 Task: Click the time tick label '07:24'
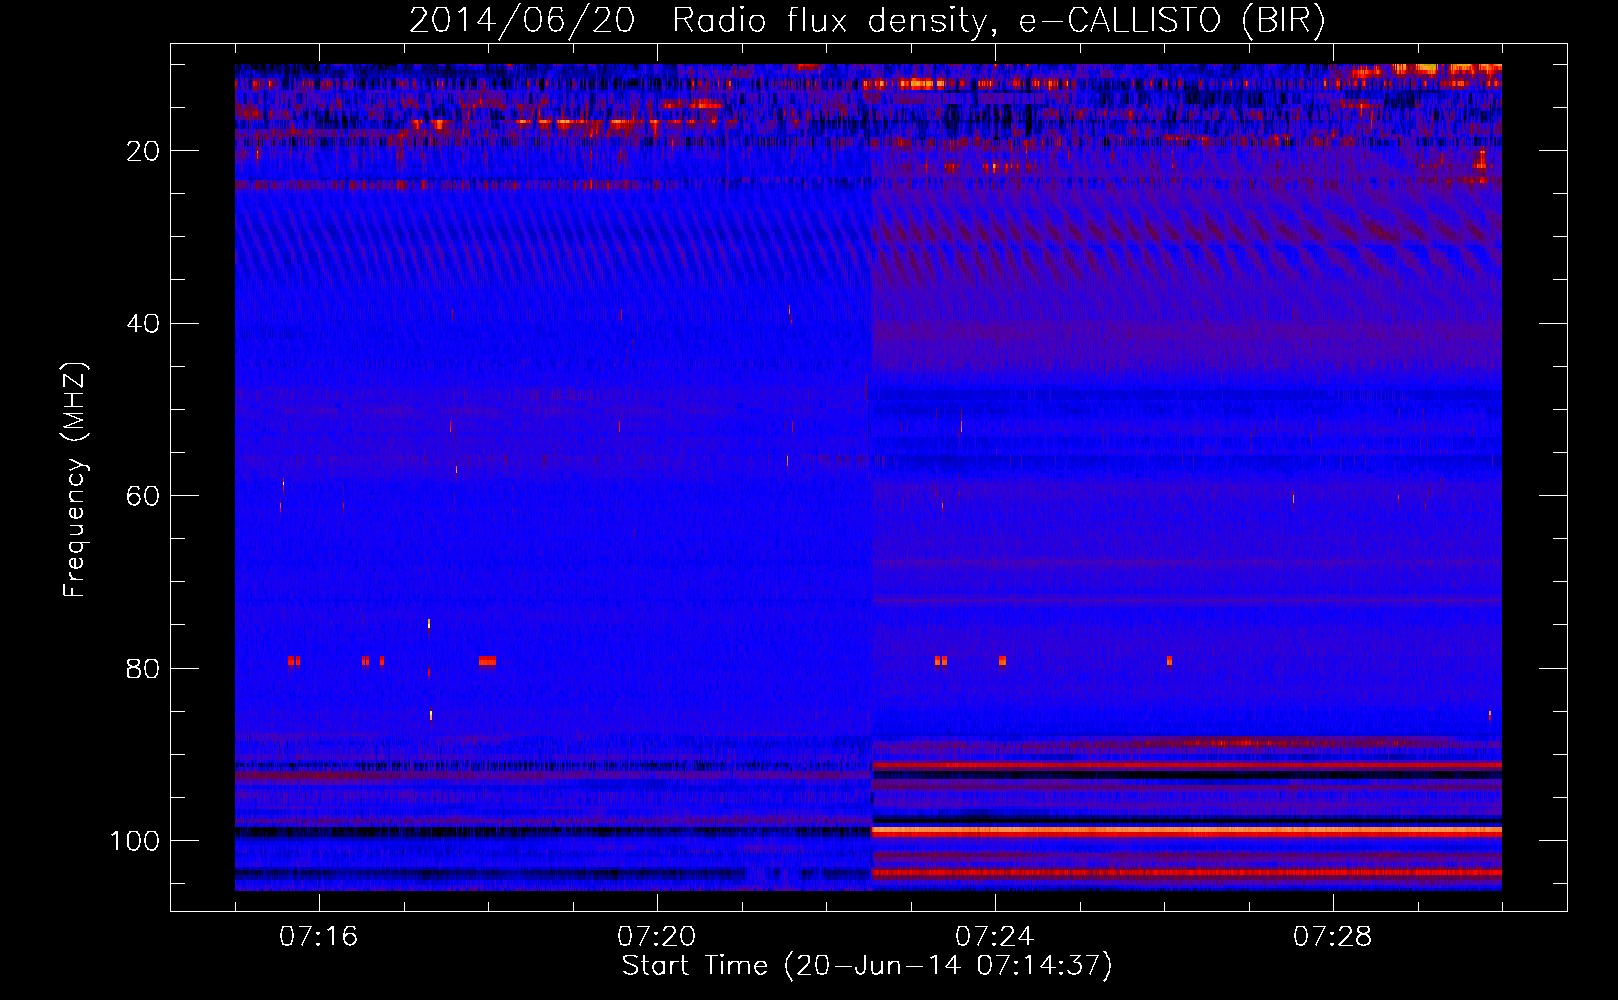click(x=994, y=937)
